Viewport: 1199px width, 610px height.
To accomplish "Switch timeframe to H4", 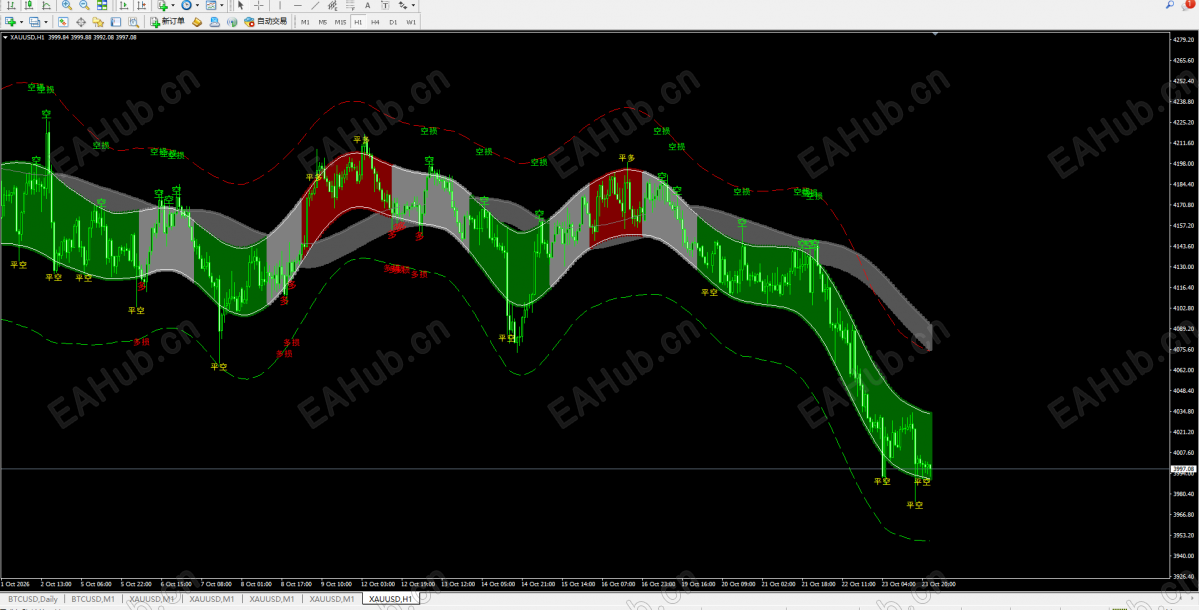I will 375,21.
